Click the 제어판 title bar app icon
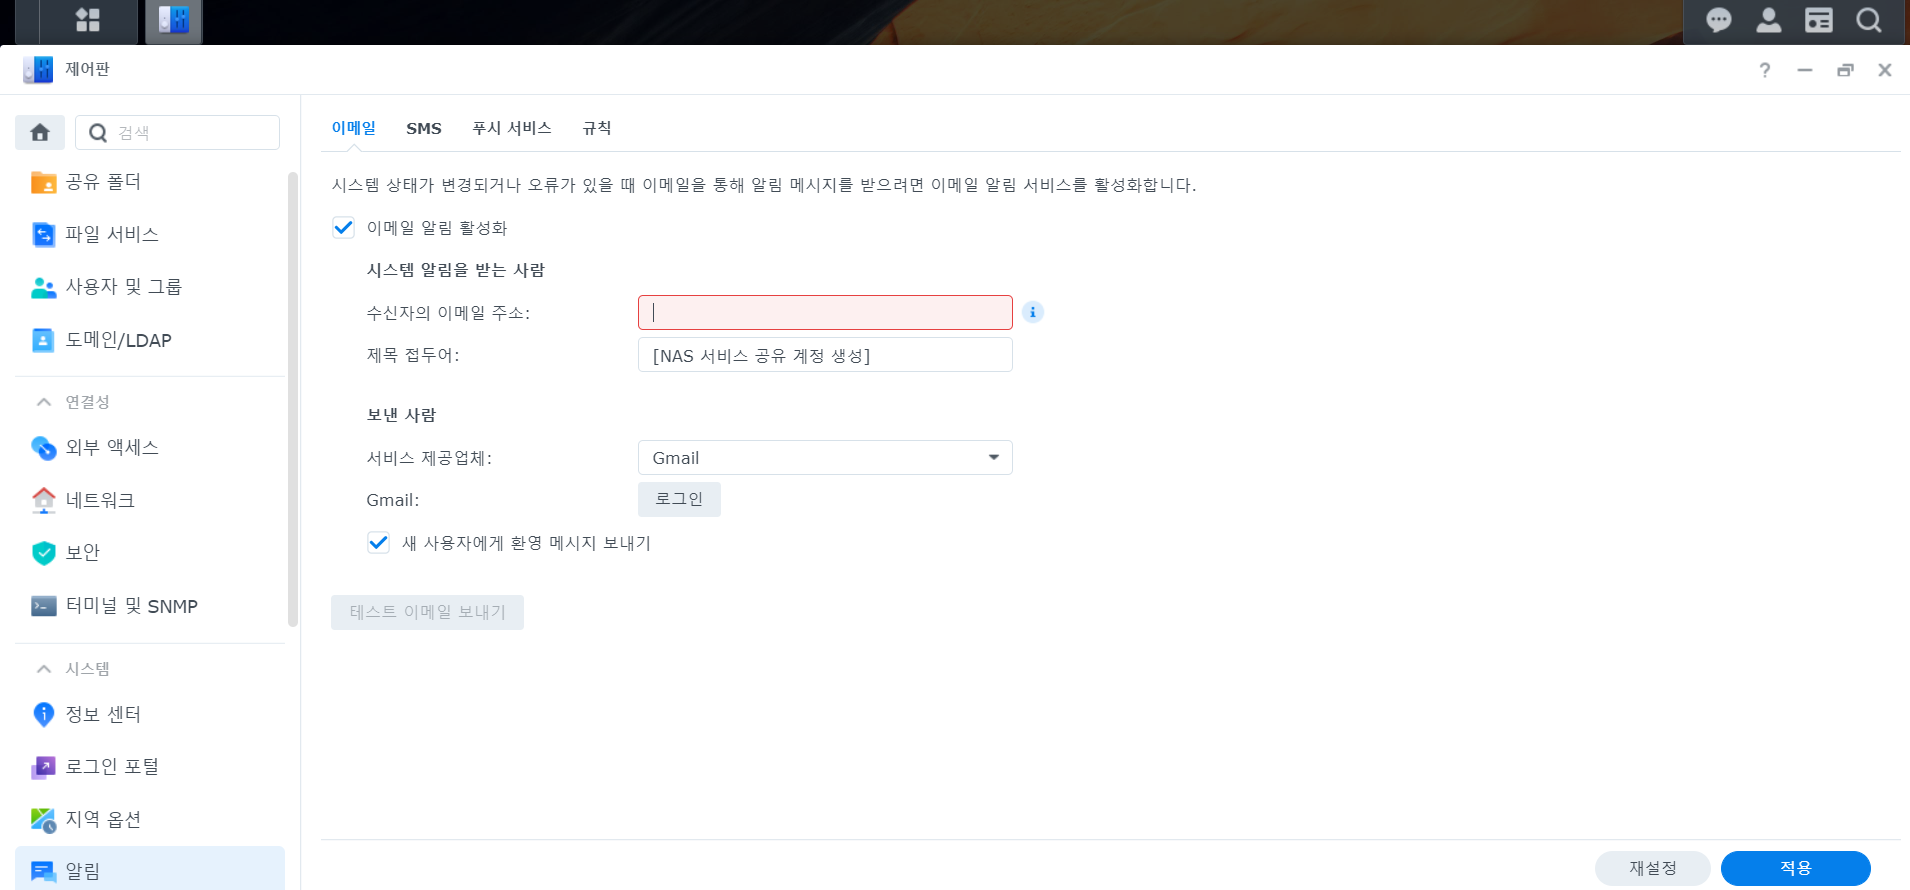1910x890 pixels. tap(38, 69)
